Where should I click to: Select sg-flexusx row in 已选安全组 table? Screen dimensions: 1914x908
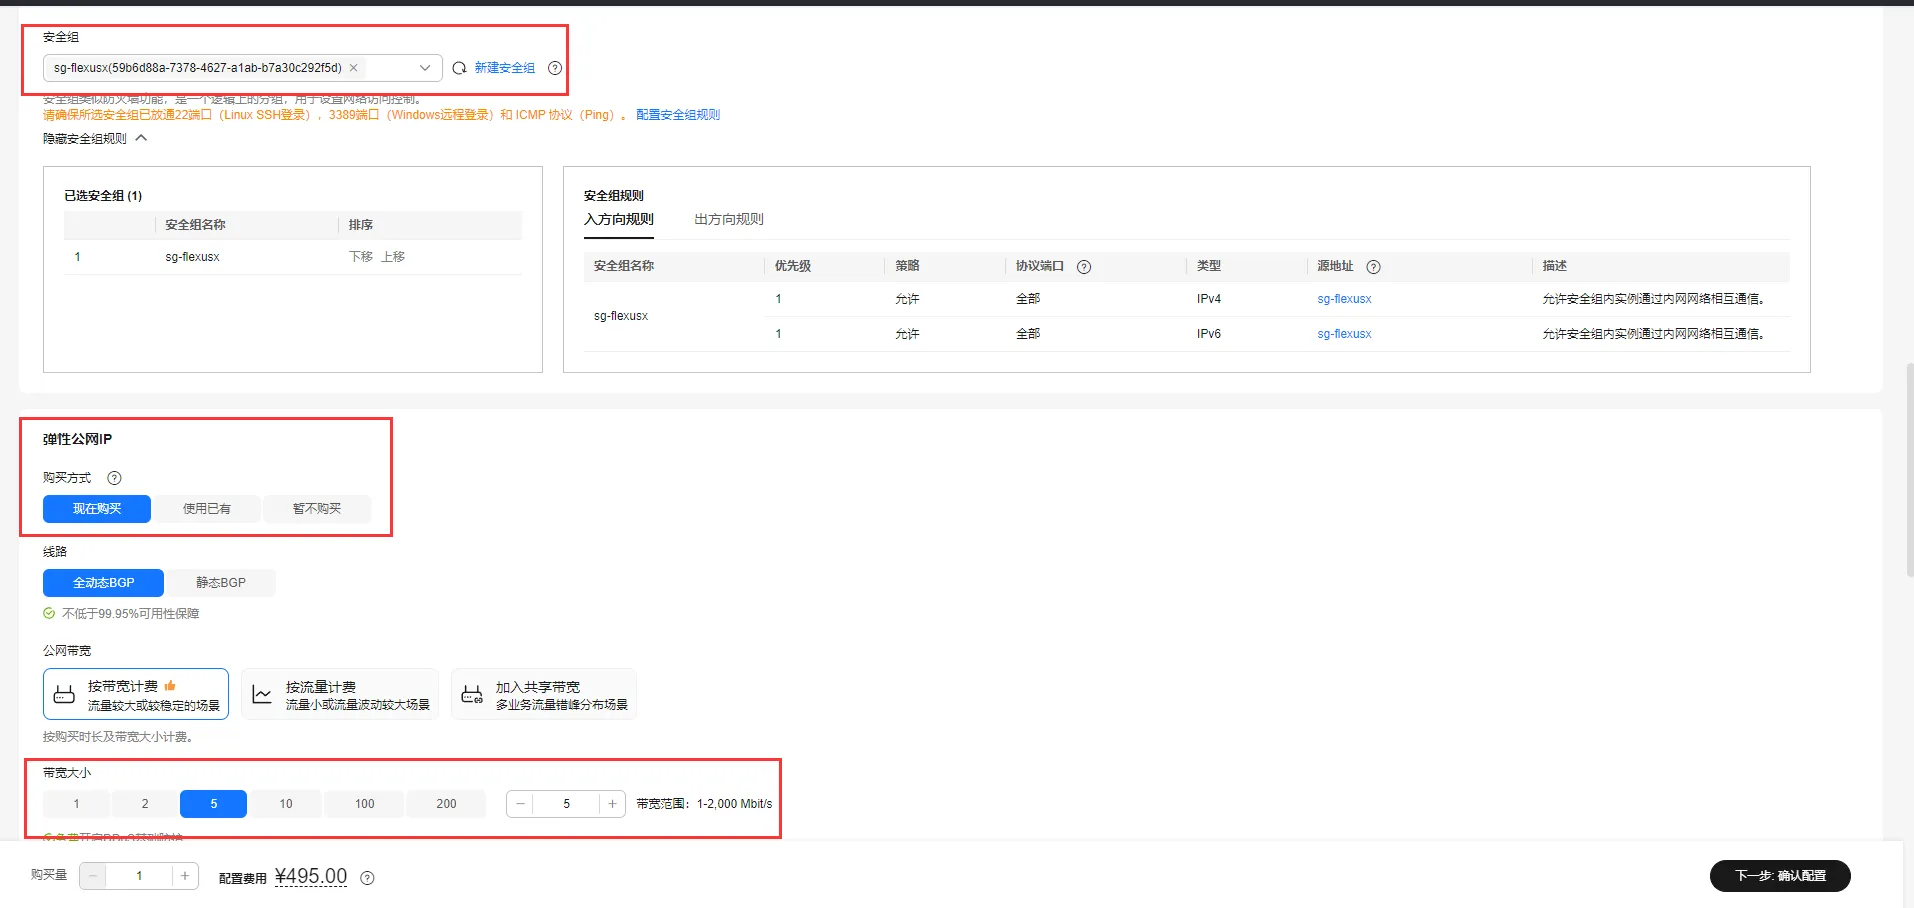tap(293, 257)
